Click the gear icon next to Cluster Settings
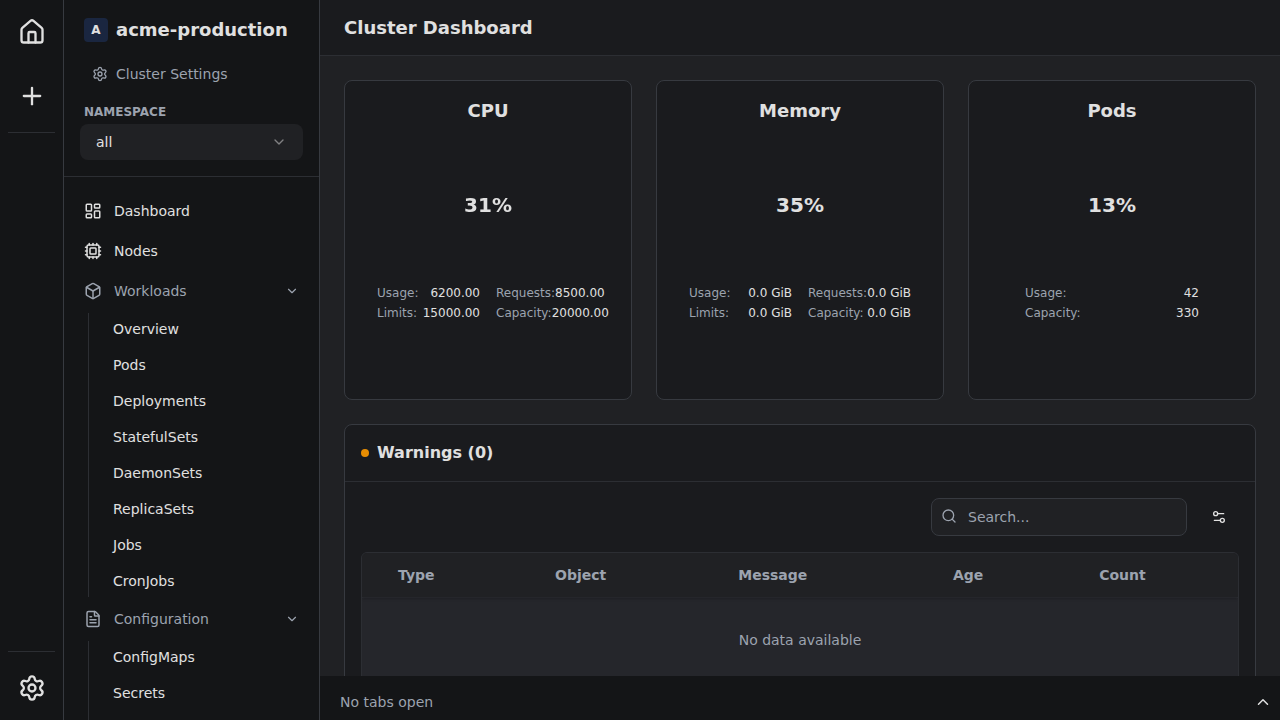 click(99, 73)
